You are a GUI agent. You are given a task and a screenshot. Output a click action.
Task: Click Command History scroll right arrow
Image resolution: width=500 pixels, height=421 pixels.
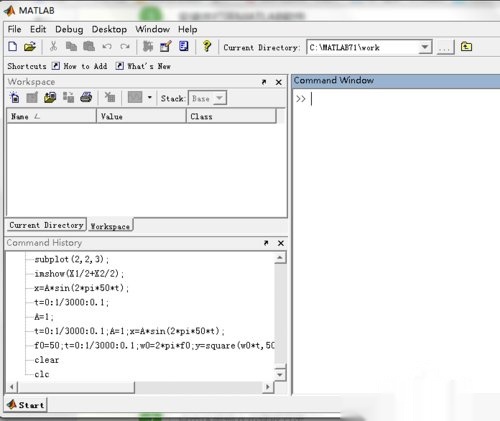click(x=267, y=387)
